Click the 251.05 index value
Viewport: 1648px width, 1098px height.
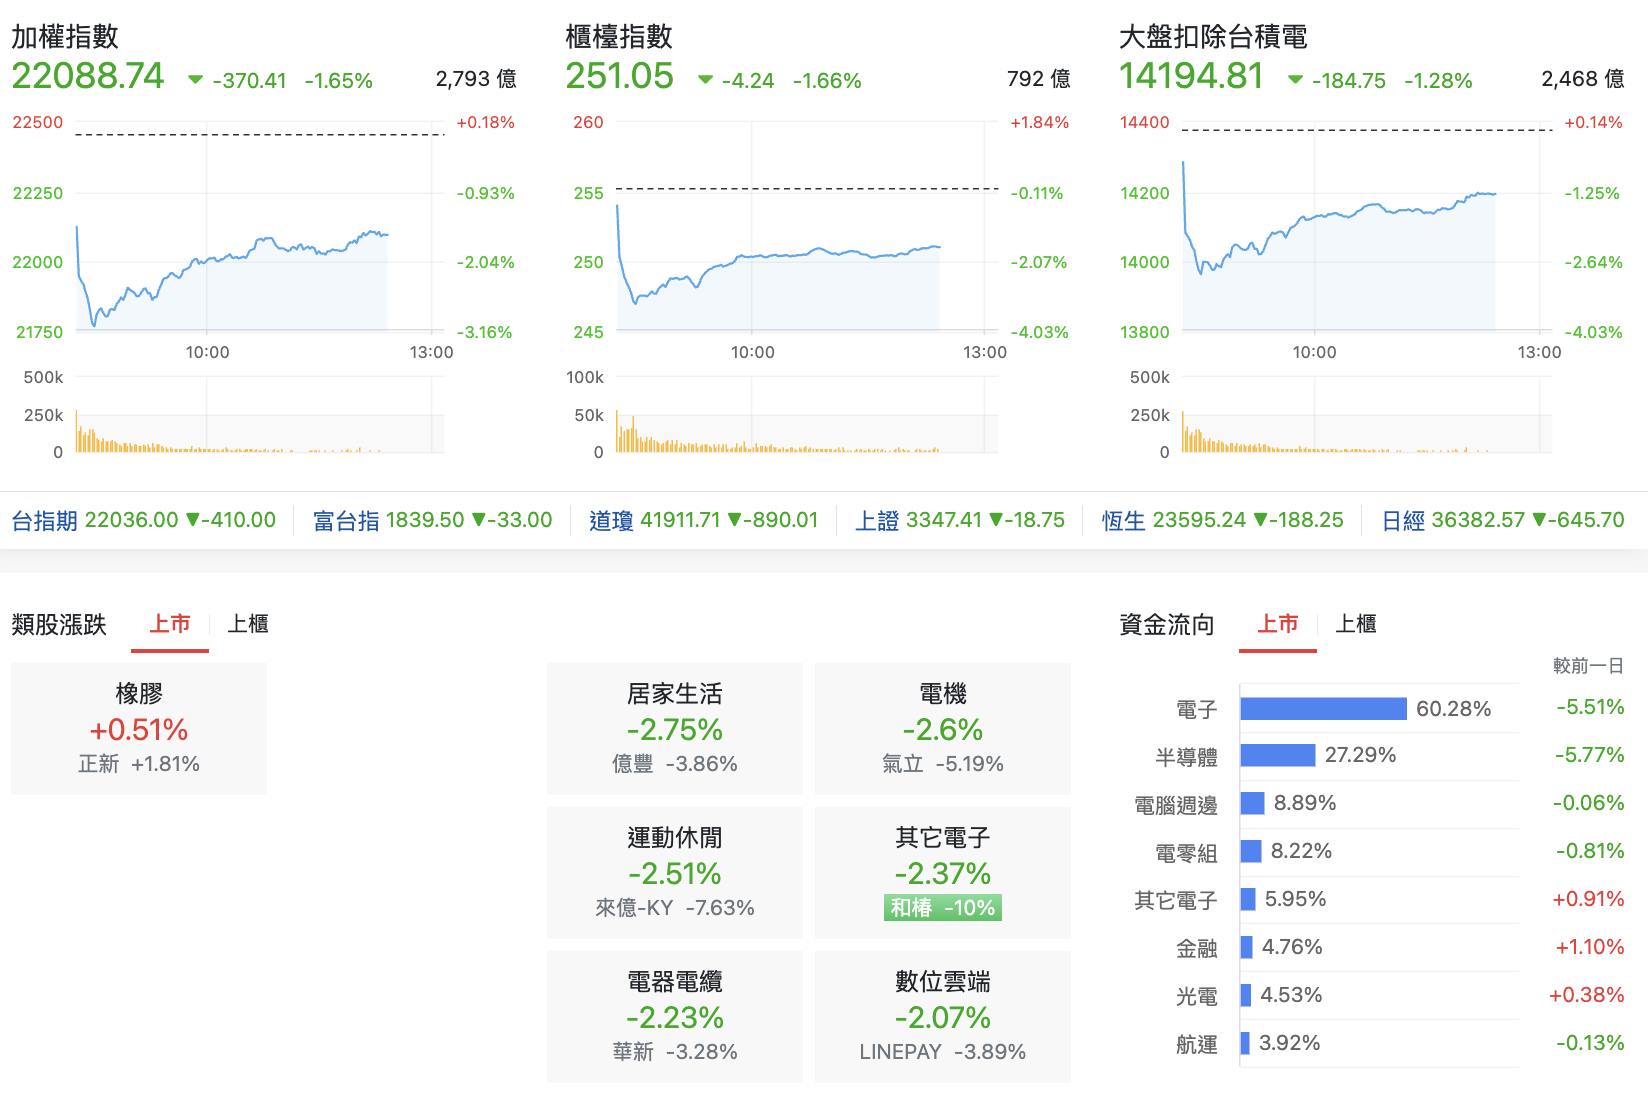(620, 76)
